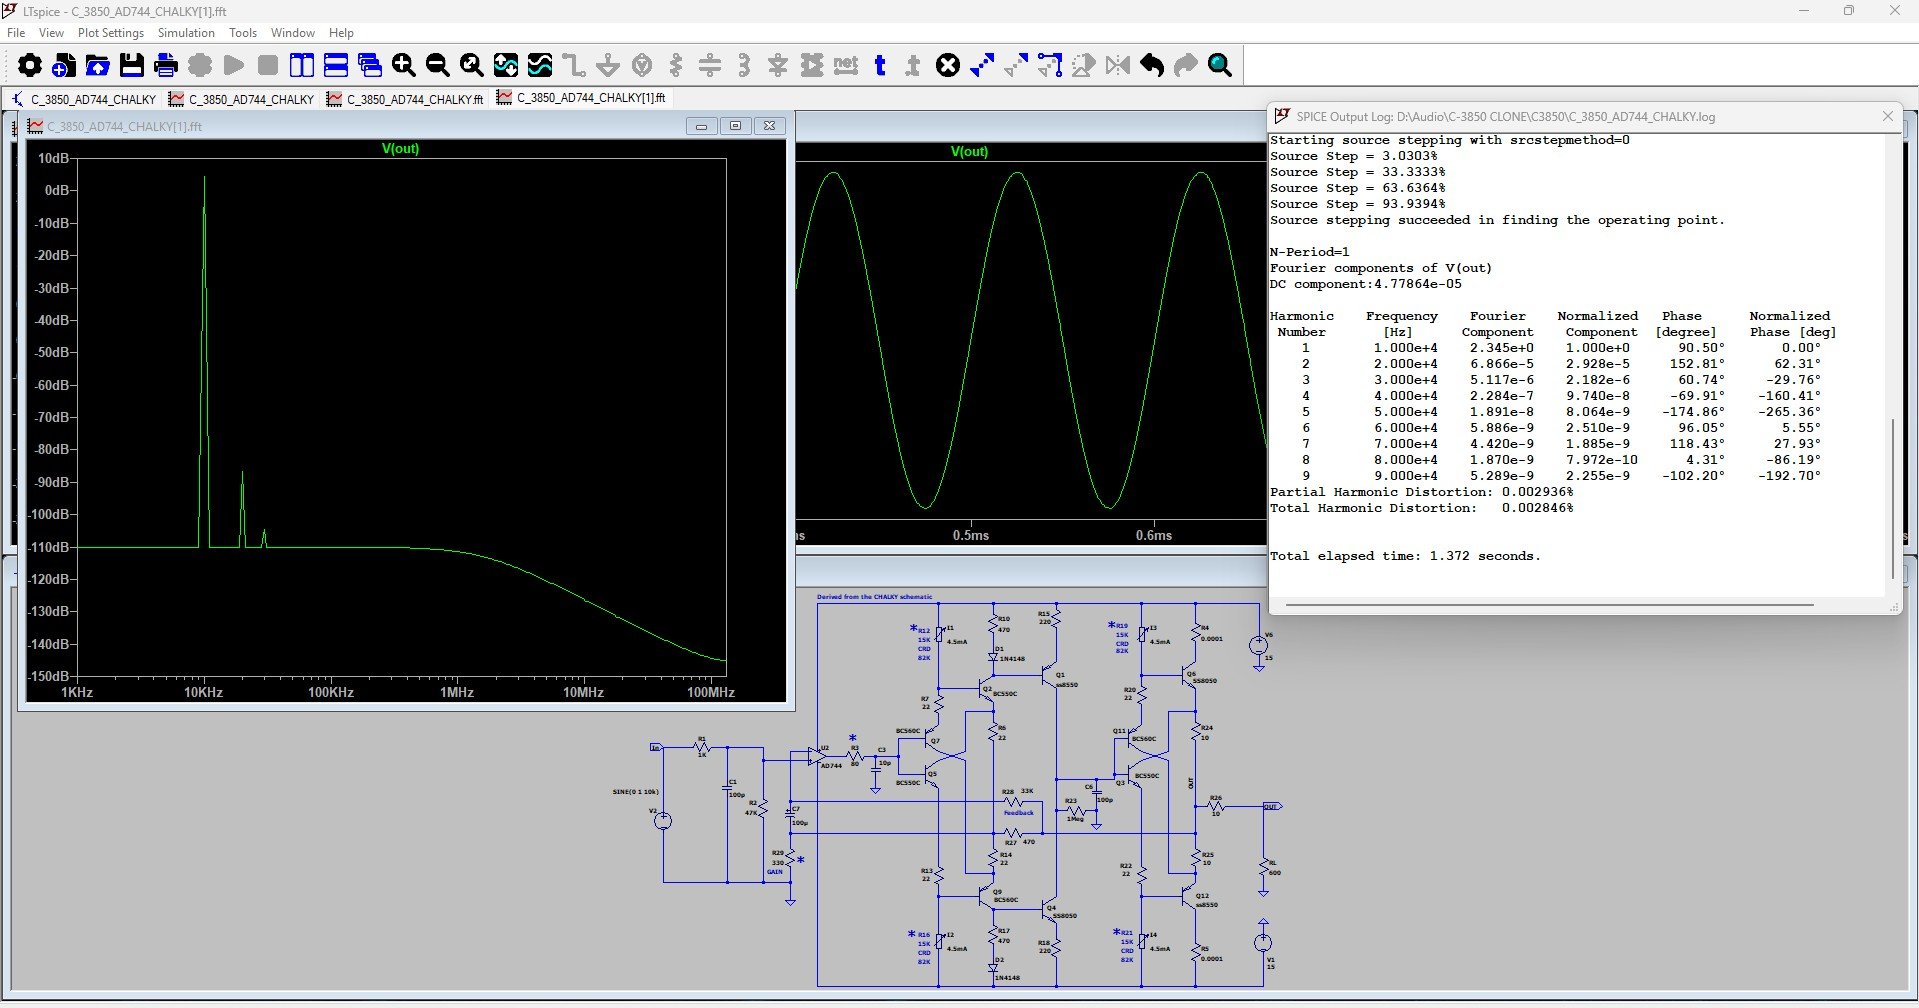Screen dimensions: 1919x1008
Task: Select the Inductor placement tool
Action: pos(744,66)
